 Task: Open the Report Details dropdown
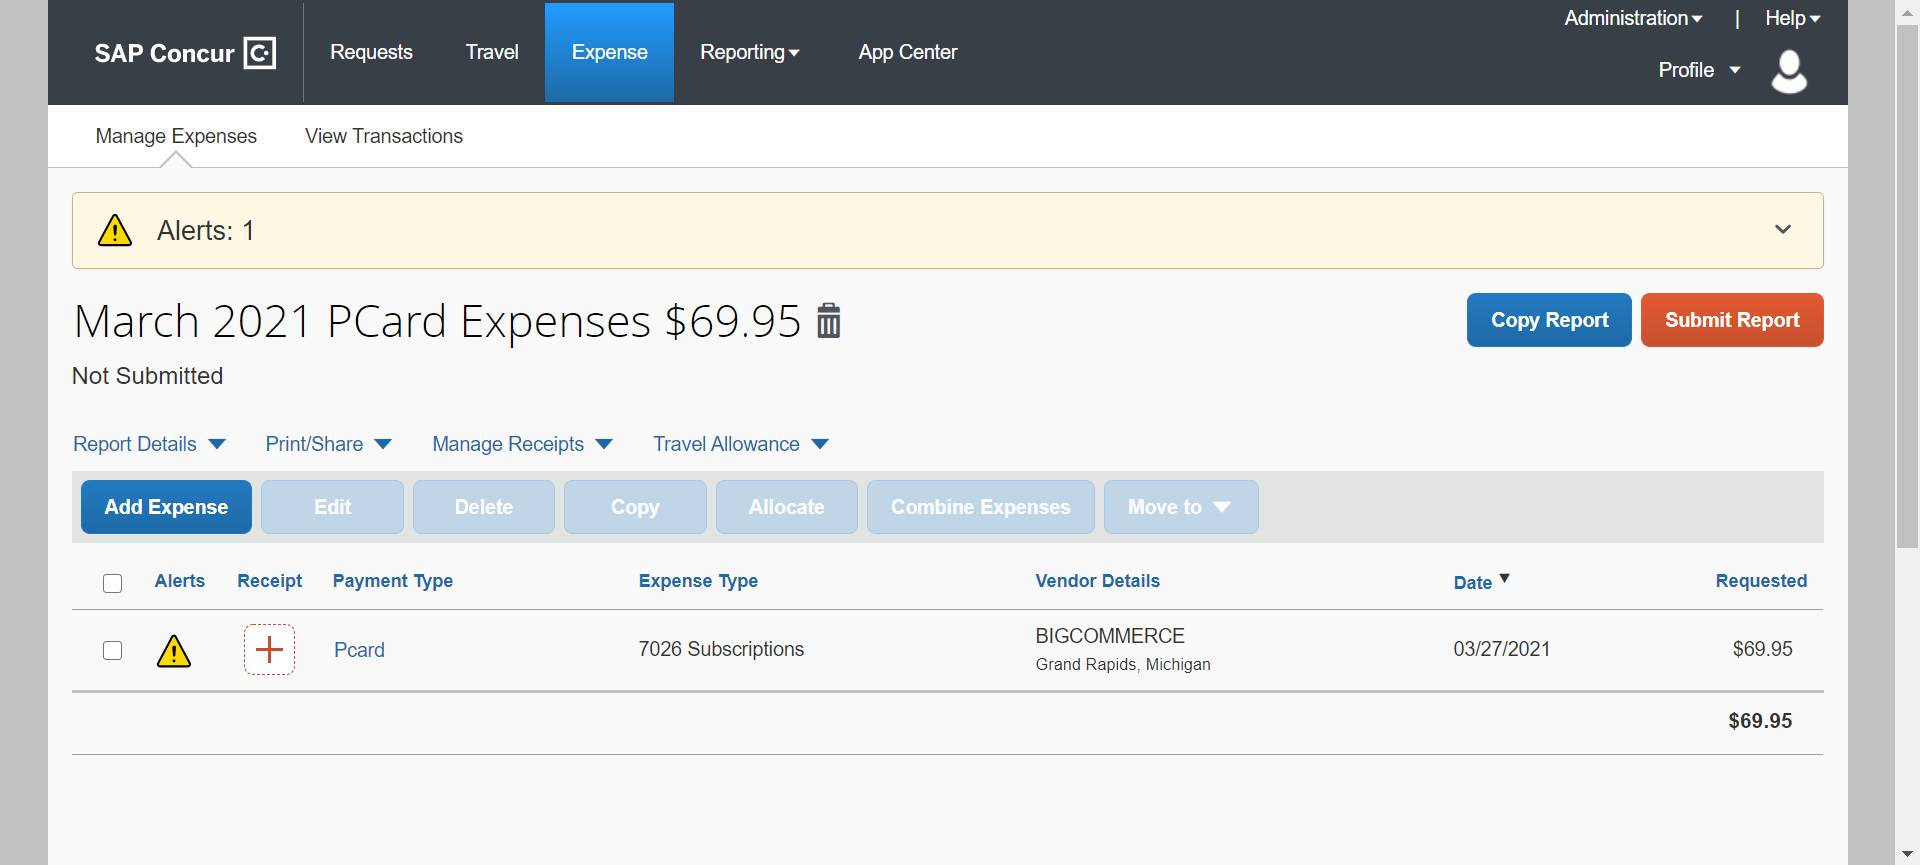pyautogui.click(x=149, y=444)
